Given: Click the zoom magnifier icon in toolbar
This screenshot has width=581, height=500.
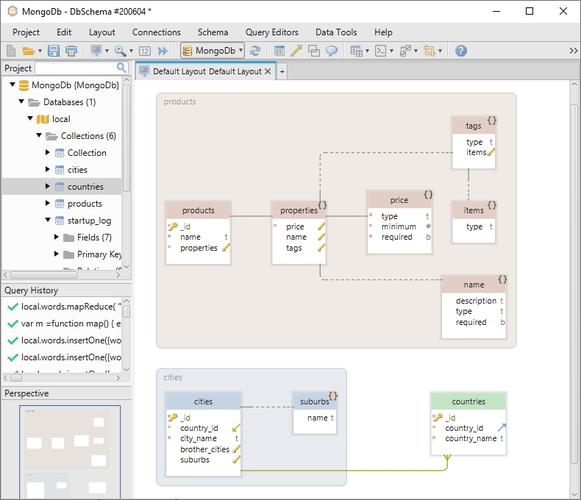Looking at the screenshot, I should click(120, 51).
